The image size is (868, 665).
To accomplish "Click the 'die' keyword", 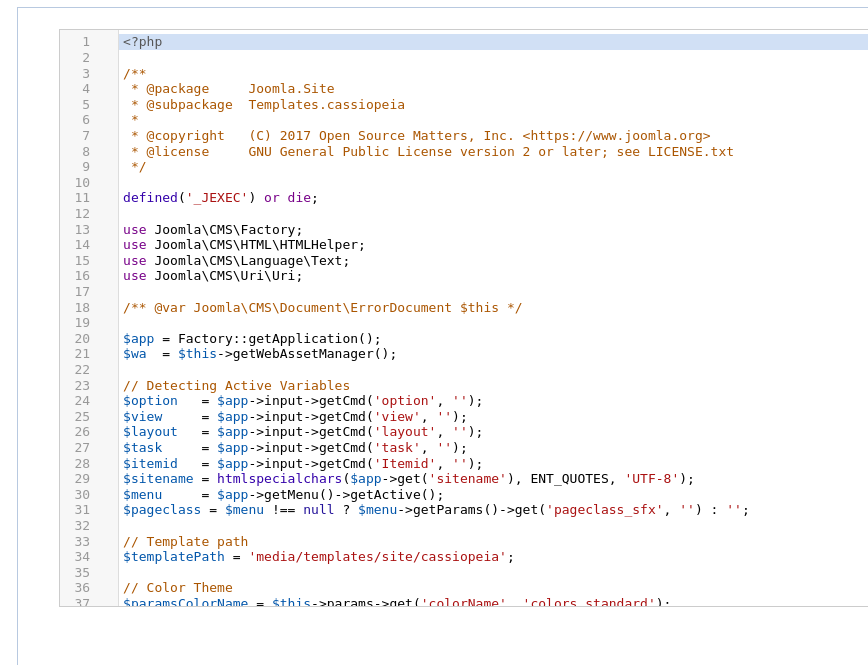I will tap(299, 198).
